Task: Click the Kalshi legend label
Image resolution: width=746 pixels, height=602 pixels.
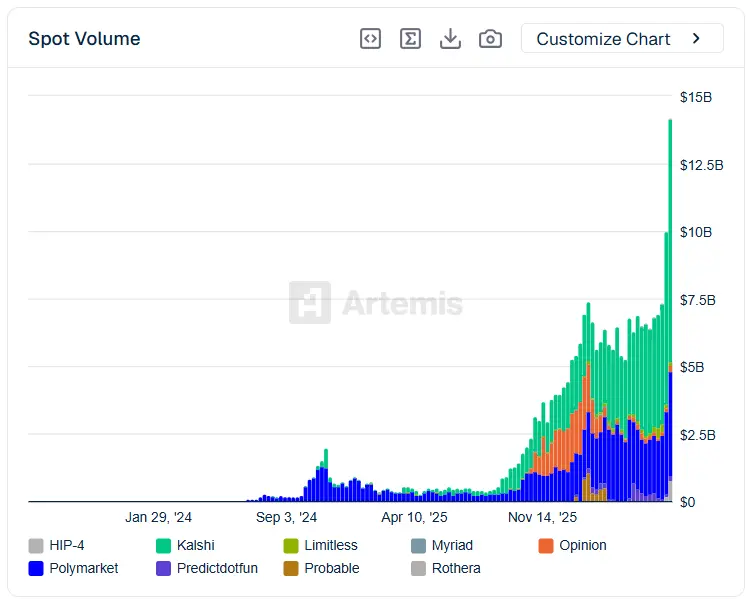Action: pos(196,545)
